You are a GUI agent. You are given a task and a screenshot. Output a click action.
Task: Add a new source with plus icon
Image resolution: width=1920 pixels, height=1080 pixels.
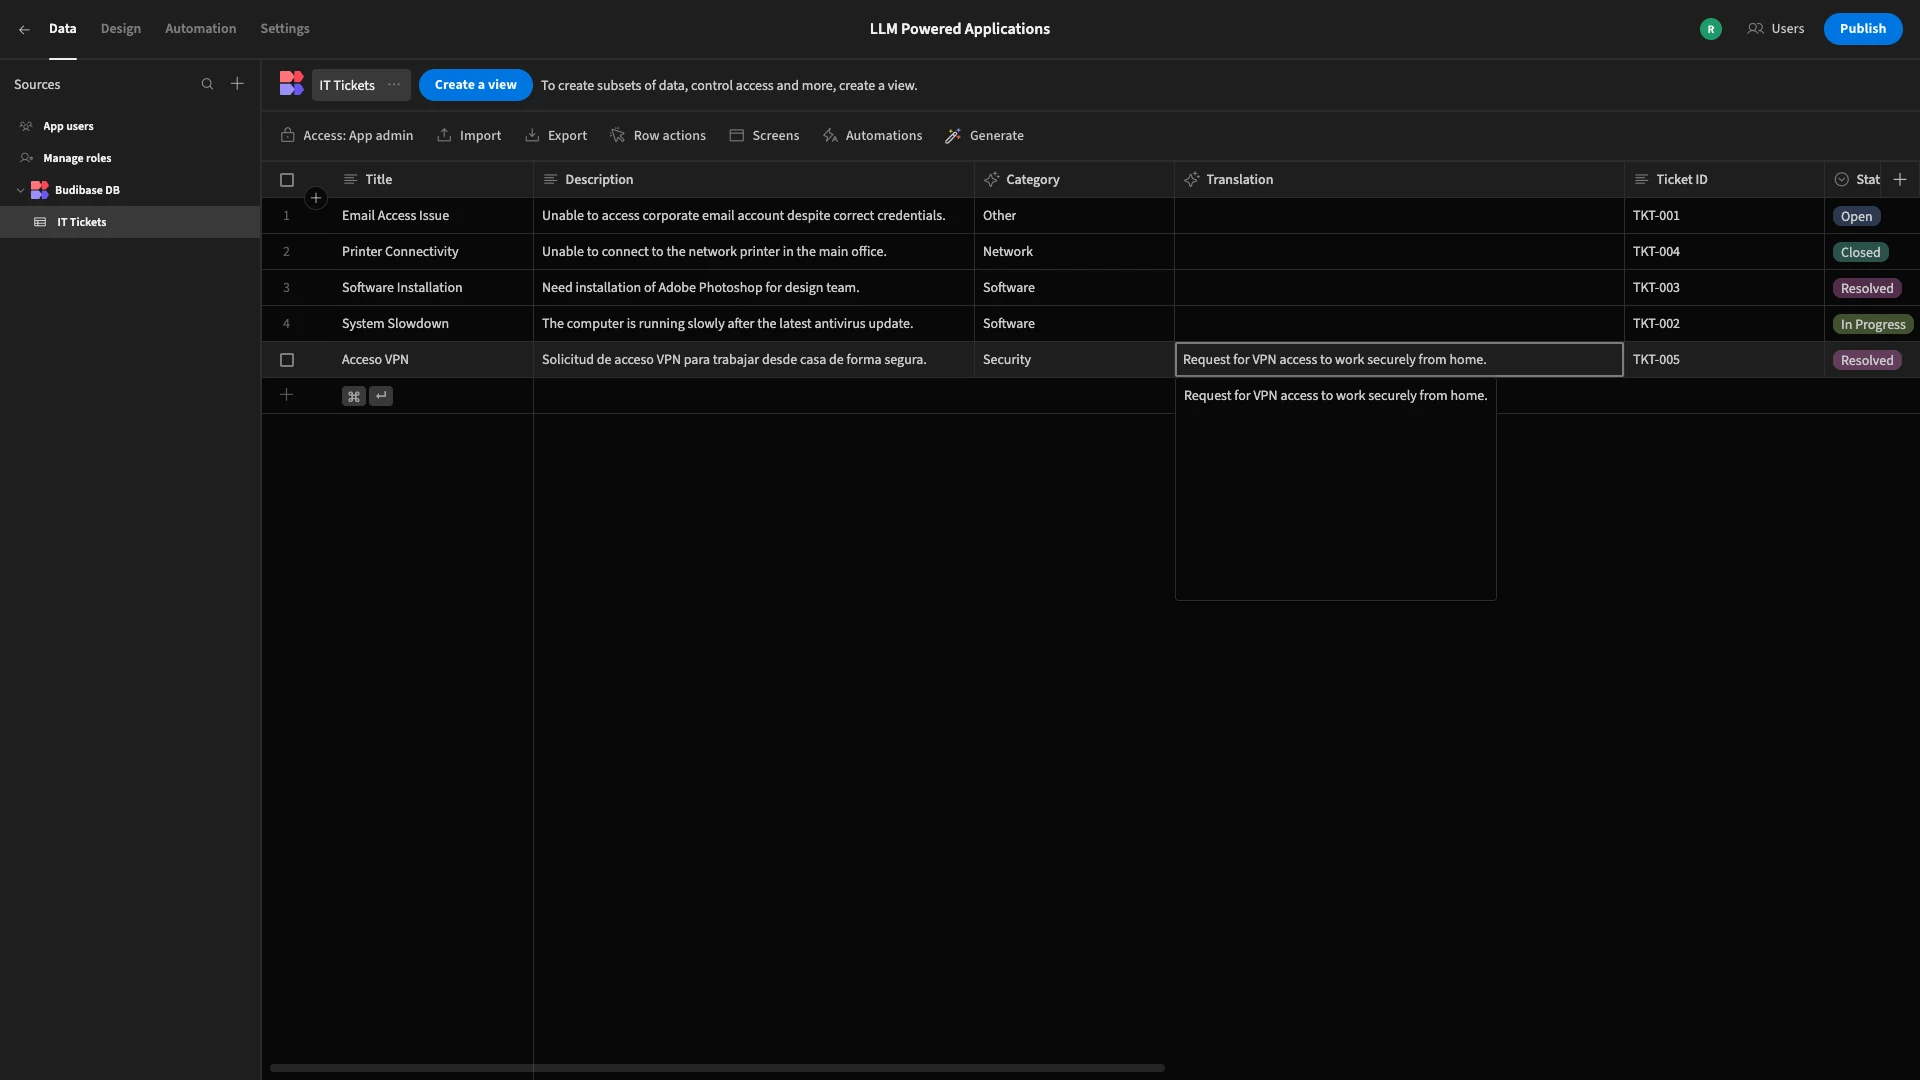tap(237, 84)
